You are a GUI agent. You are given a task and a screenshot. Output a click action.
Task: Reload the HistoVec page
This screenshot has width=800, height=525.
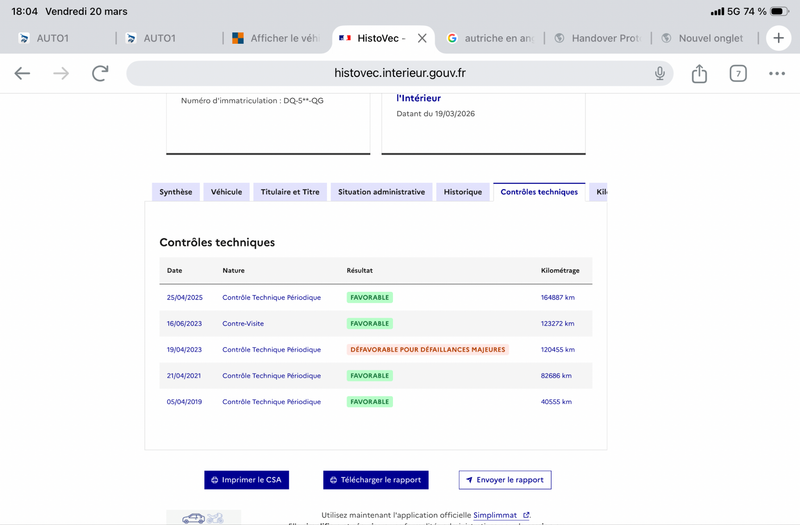(x=100, y=73)
